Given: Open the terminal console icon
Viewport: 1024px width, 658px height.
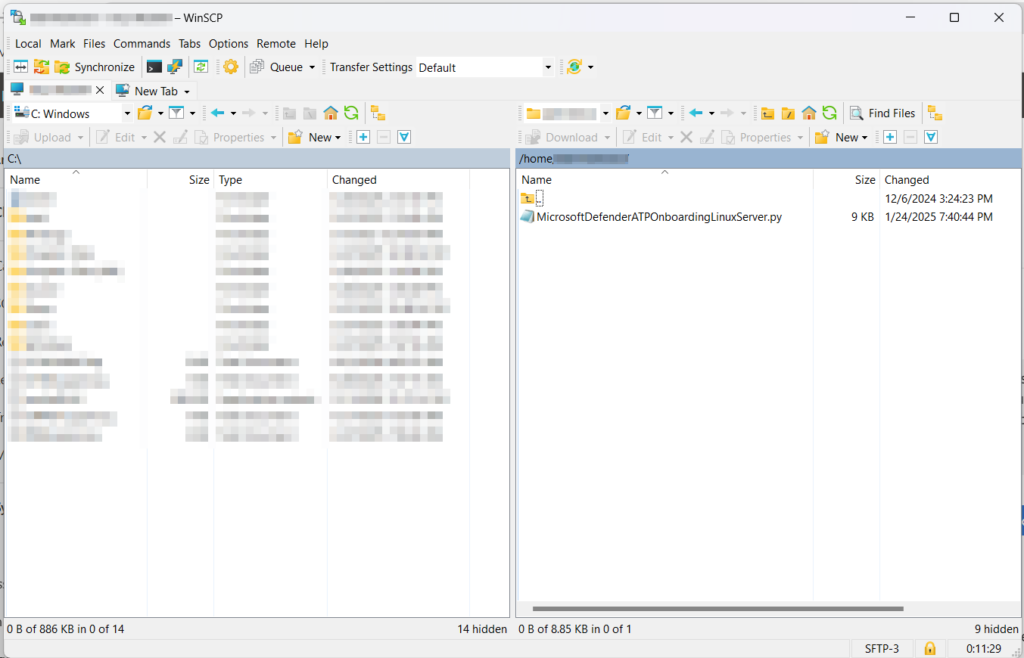Looking at the screenshot, I should pos(154,67).
